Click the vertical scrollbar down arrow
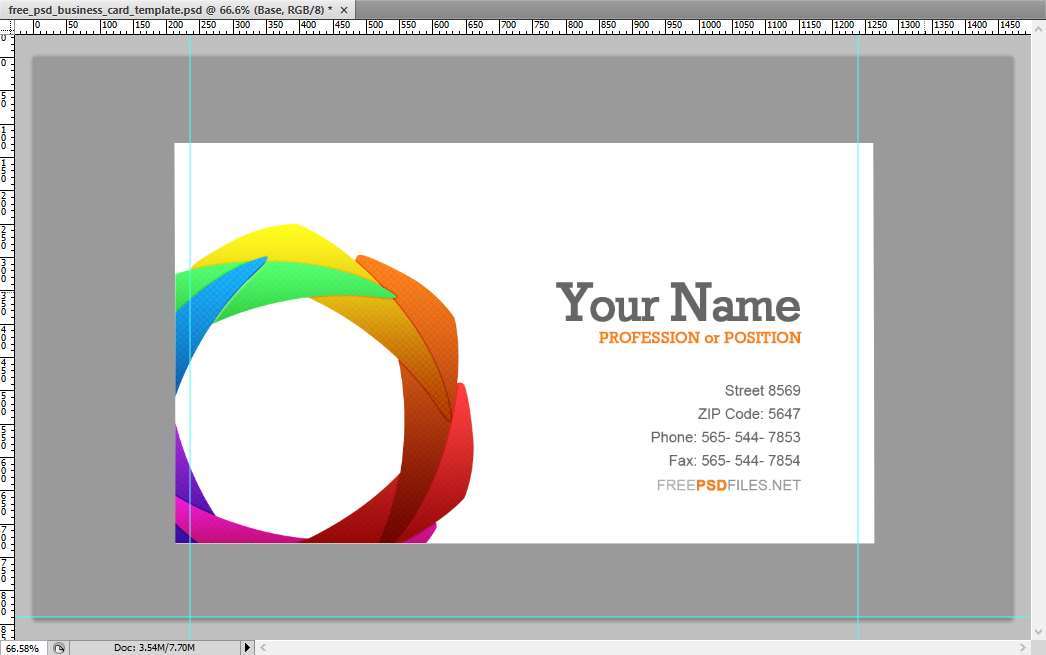Image resolution: width=1046 pixels, height=655 pixels. [x=1039, y=631]
